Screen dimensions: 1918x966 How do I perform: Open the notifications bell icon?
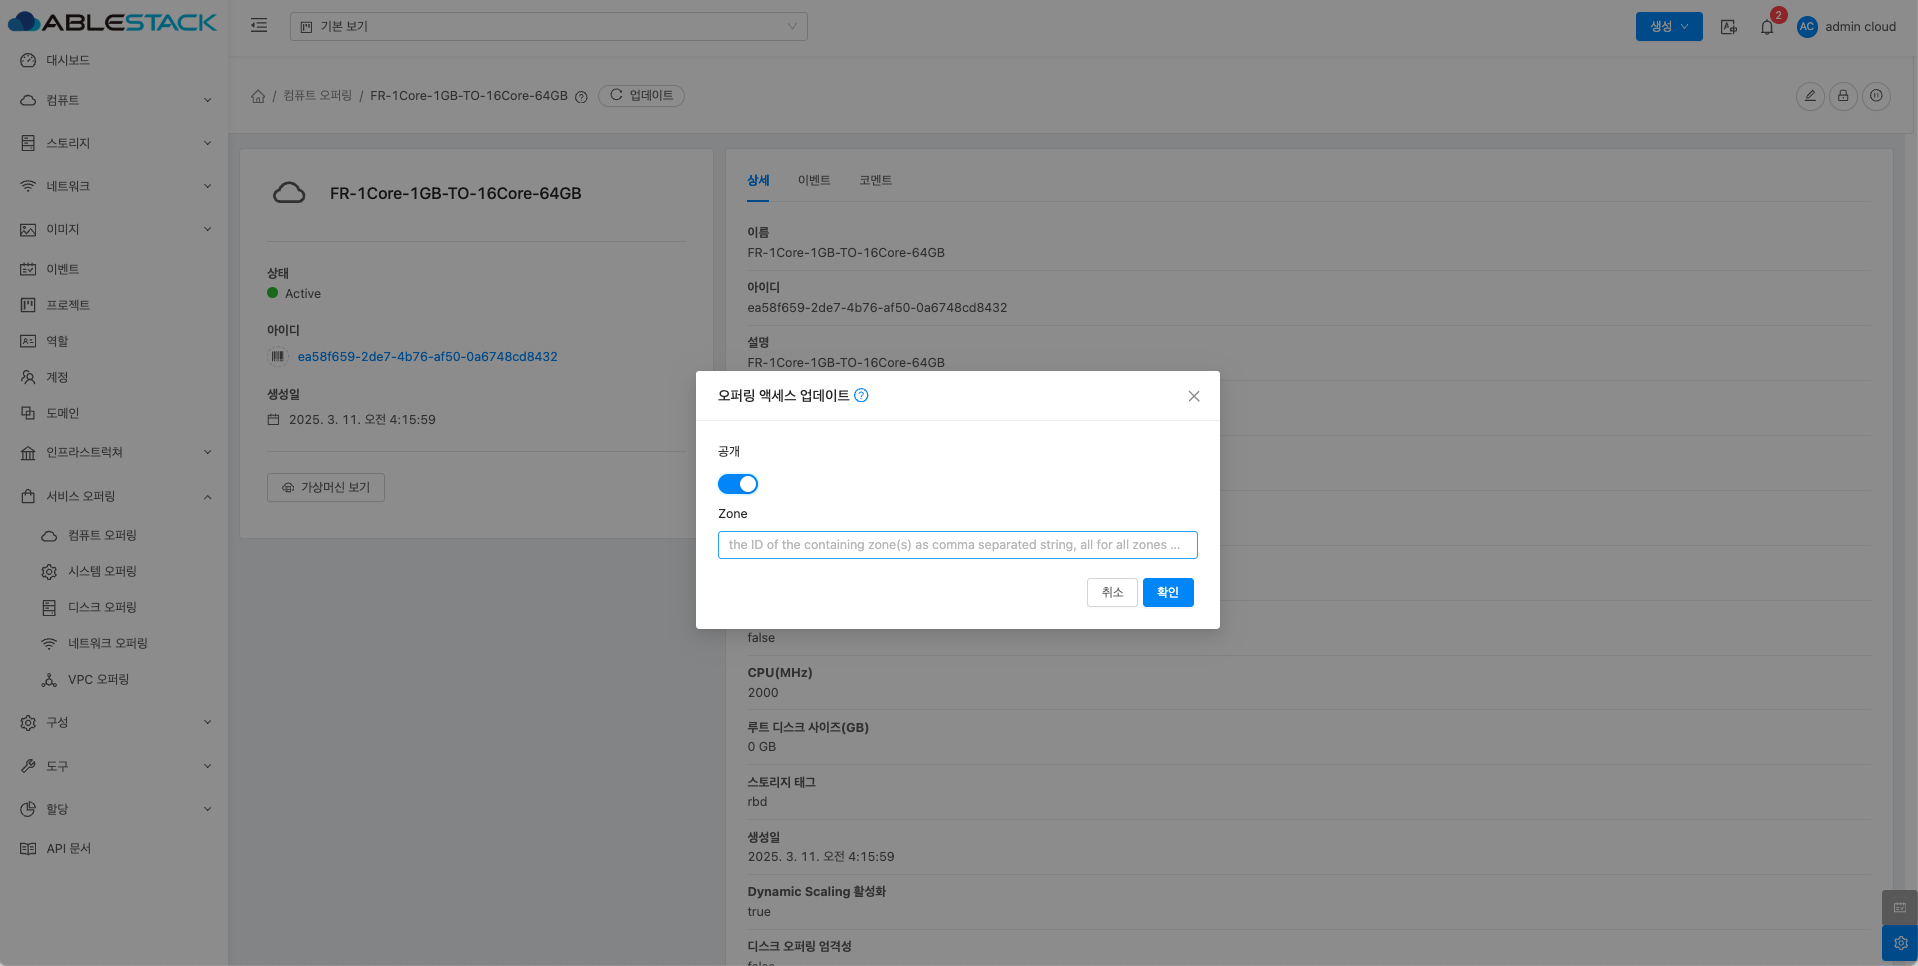1766,27
